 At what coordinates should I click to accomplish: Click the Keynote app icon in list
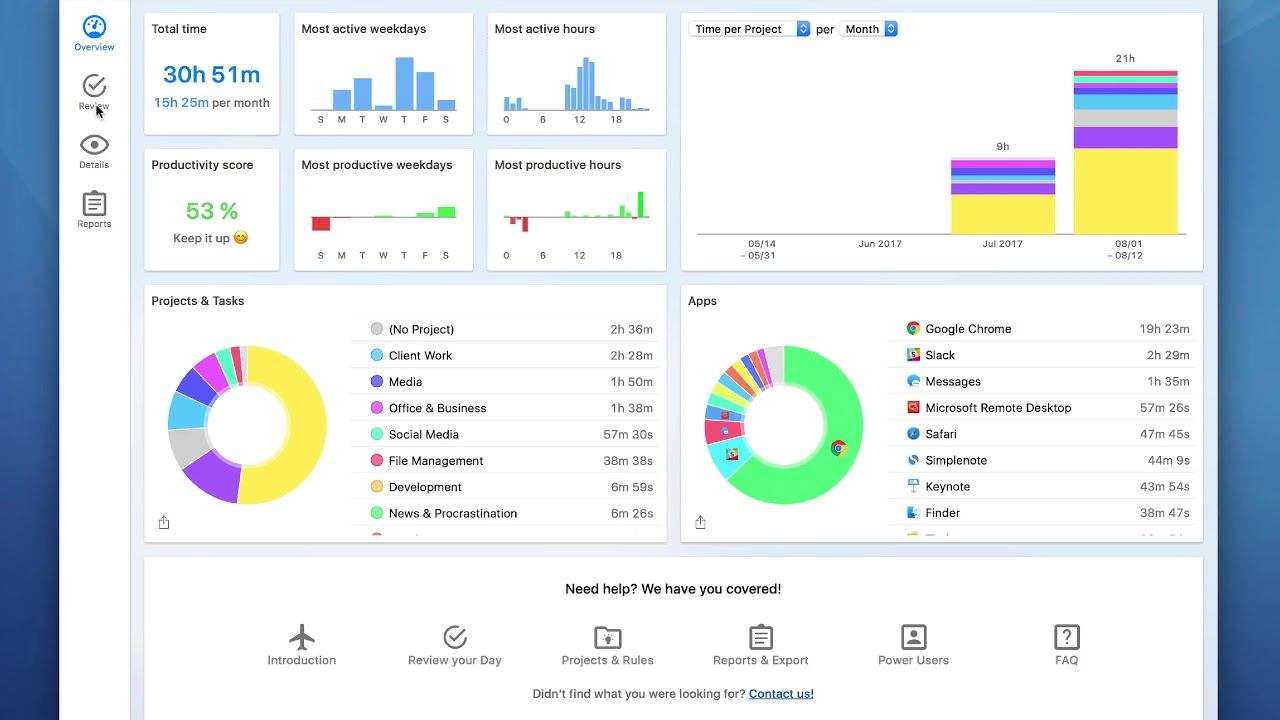click(913, 486)
